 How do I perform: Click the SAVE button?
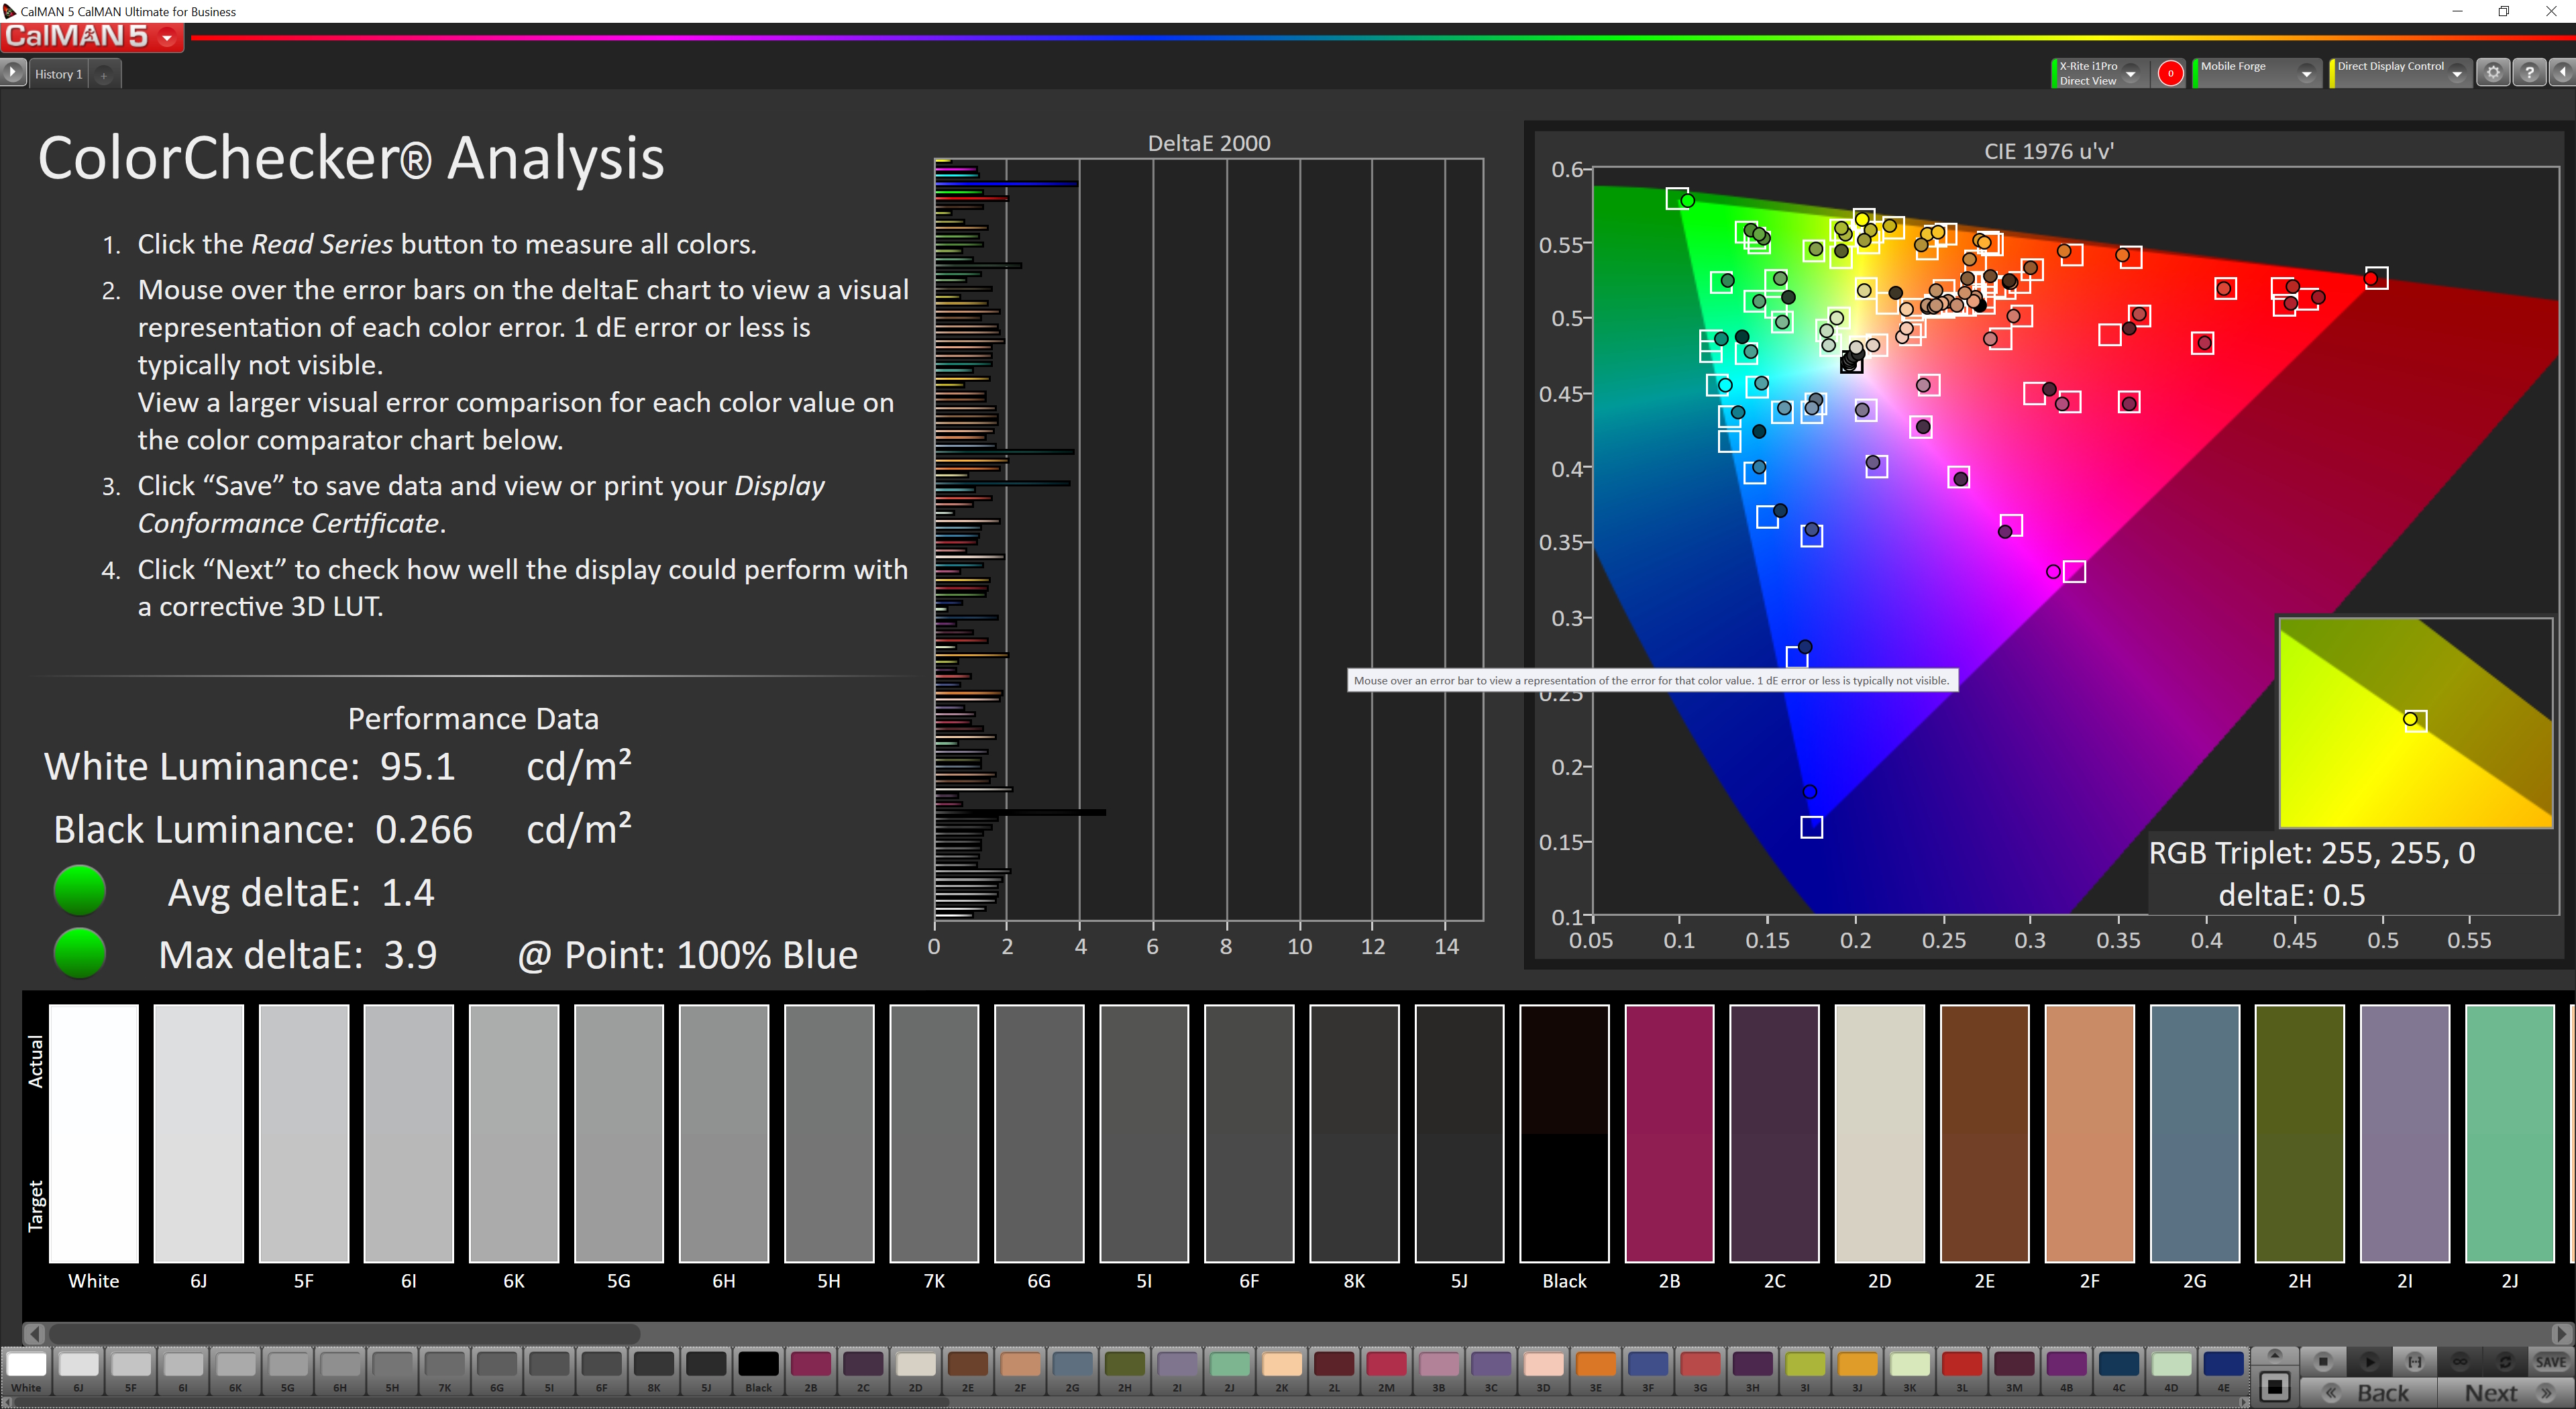coord(2550,1361)
